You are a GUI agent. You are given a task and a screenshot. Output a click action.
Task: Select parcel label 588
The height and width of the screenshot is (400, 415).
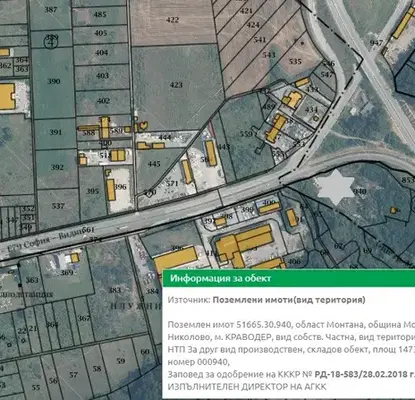[89, 133]
